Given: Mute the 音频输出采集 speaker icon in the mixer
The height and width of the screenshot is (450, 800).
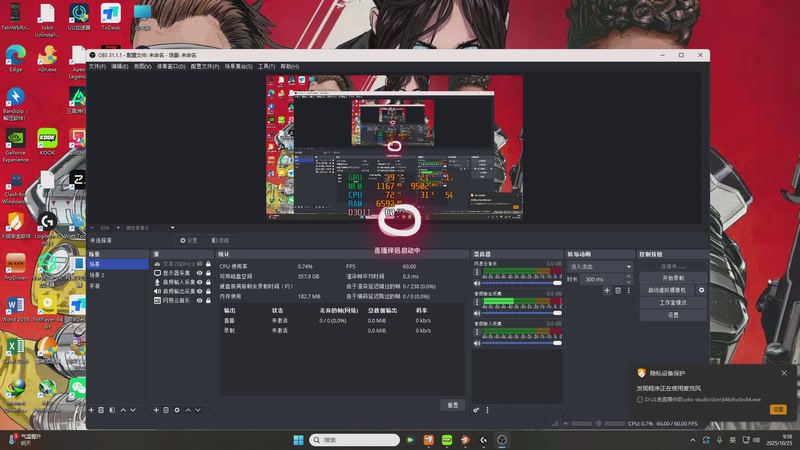Looking at the screenshot, I should (x=477, y=313).
